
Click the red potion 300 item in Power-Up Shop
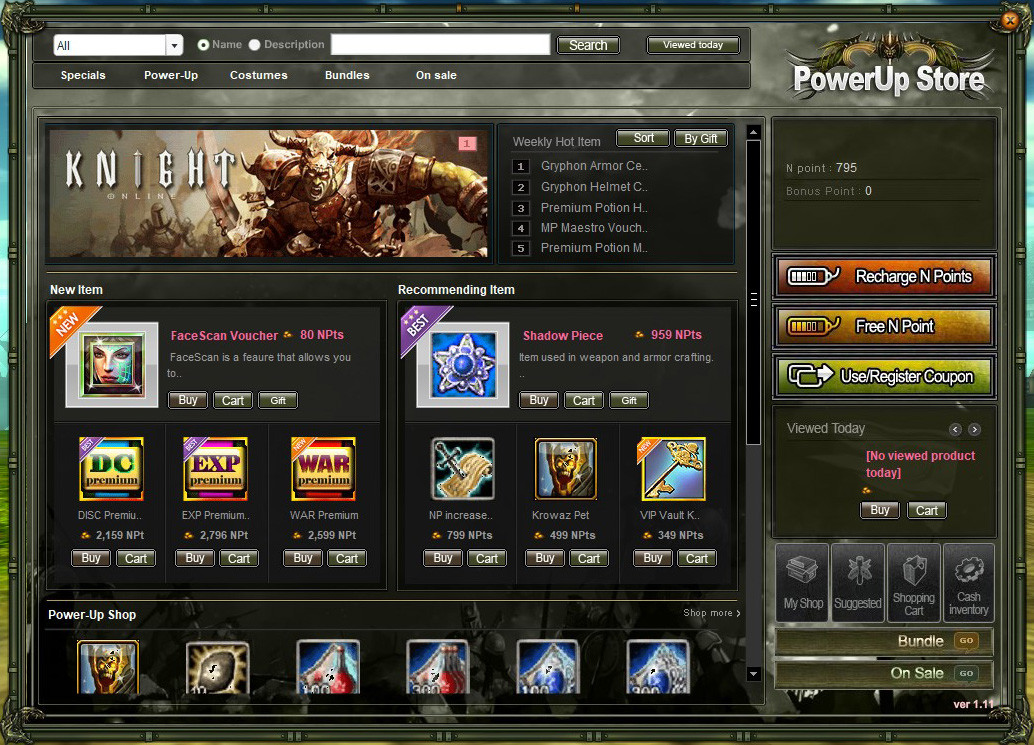point(438,667)
